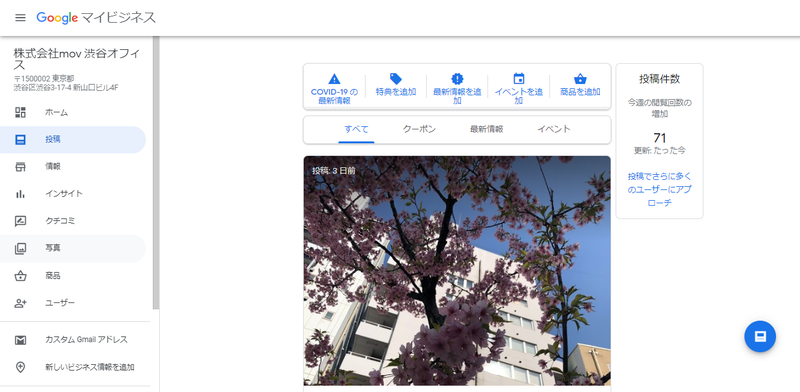Click the 投稿件数 heading
Image resolution: width=800 pixels, height=392 pixels.
click(x=659, y=79)
